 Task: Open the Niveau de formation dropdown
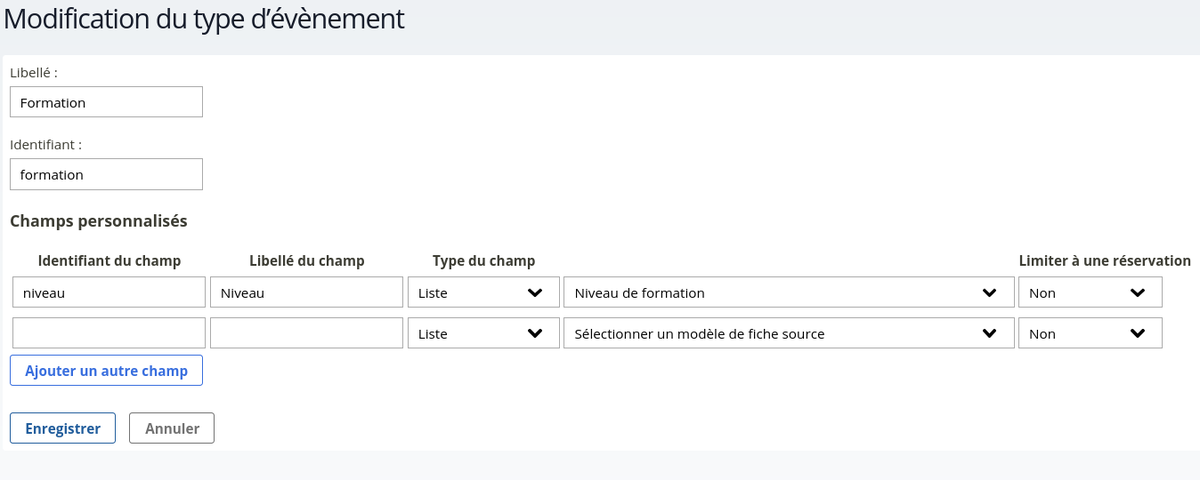coord(788,292)
